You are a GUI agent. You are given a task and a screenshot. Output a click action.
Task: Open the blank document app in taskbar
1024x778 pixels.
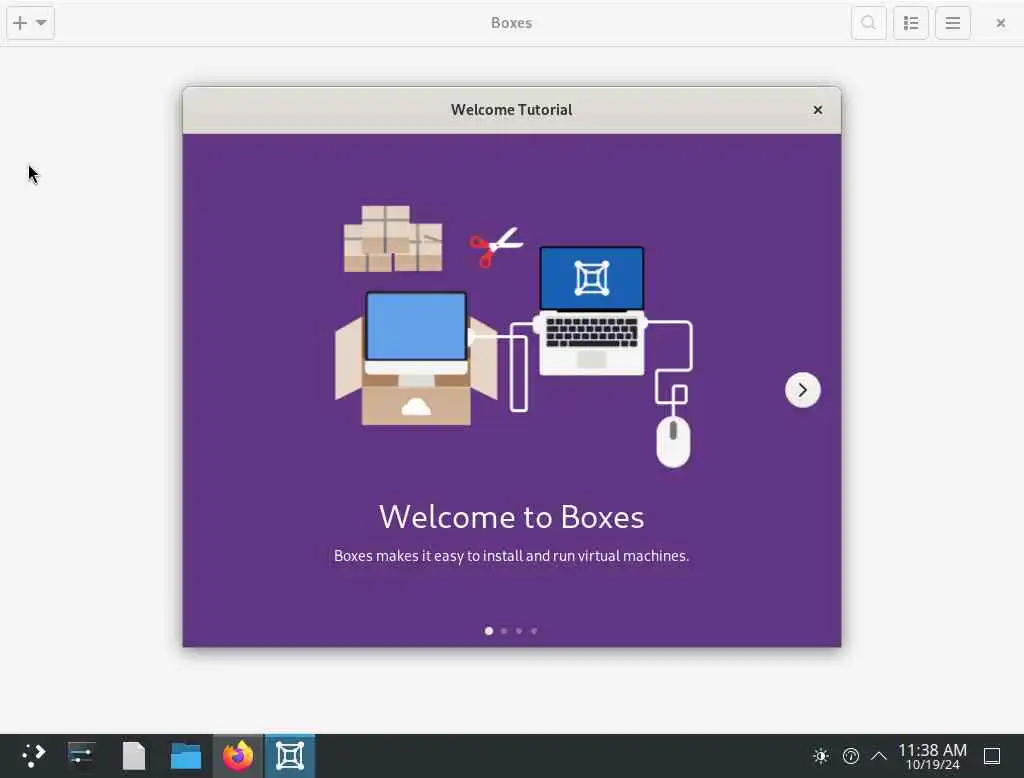tap(134, 756)
